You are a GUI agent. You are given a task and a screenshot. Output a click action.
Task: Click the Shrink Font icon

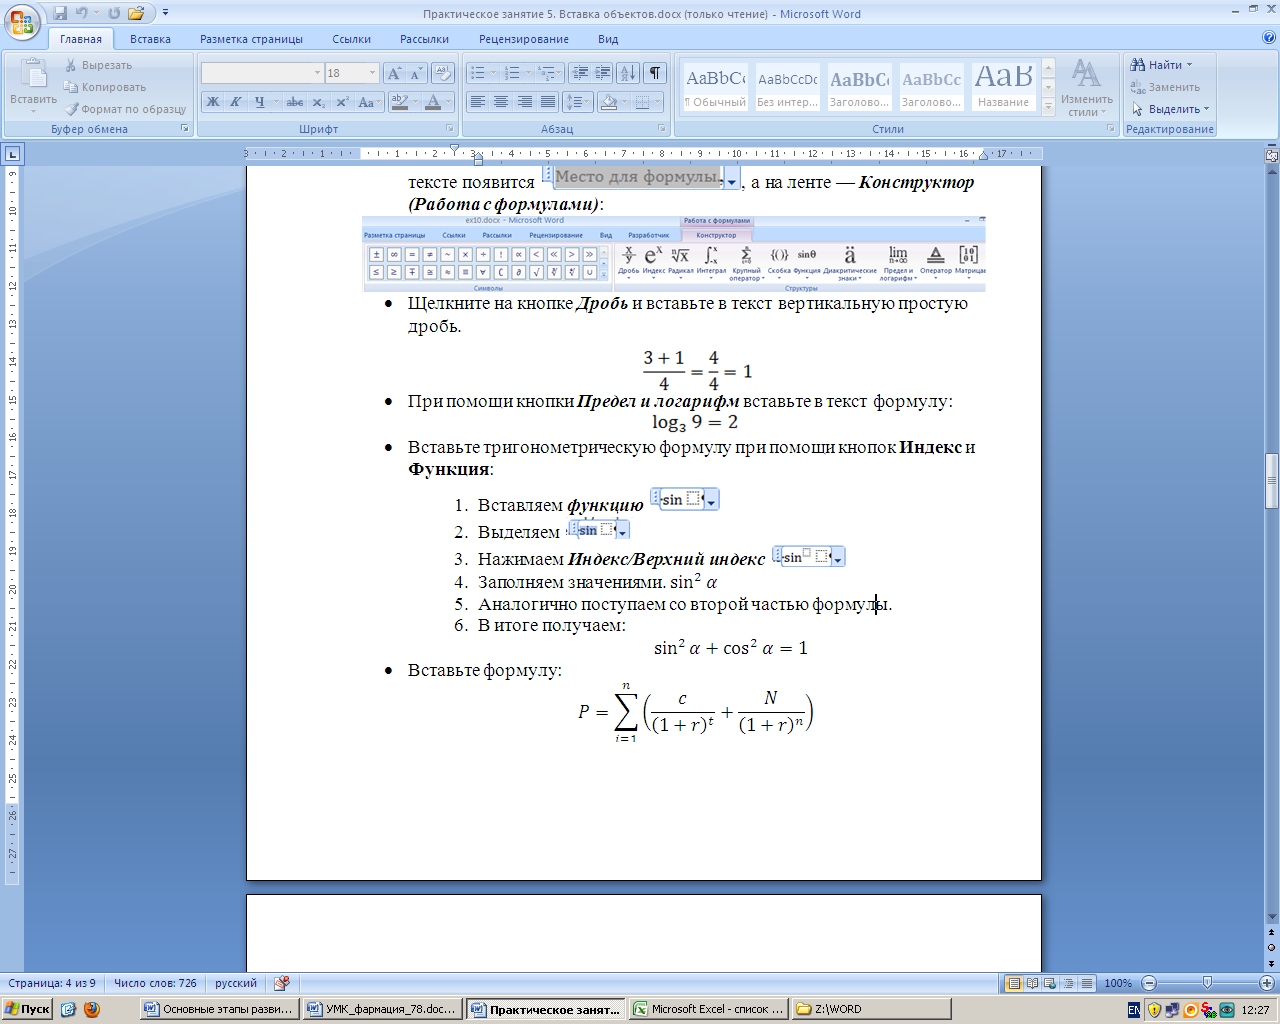click(x=416, y=73)
